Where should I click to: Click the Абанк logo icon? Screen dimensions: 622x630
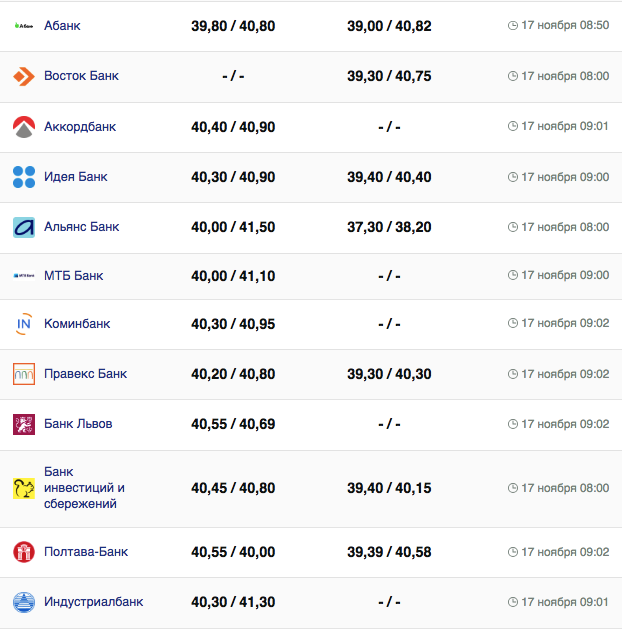[24, 25]
